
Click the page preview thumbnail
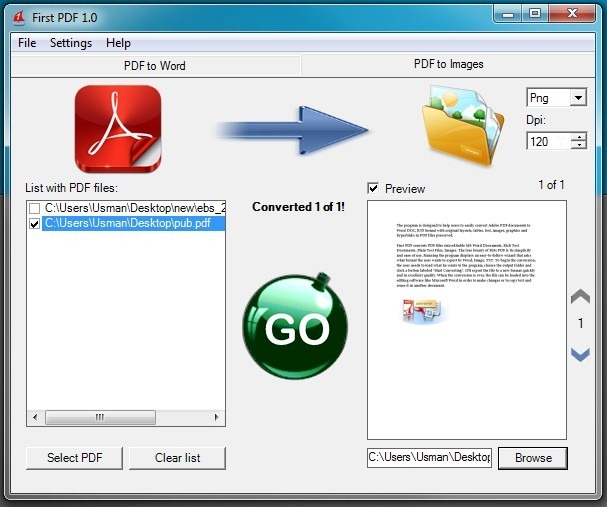[x=467, y=320]
